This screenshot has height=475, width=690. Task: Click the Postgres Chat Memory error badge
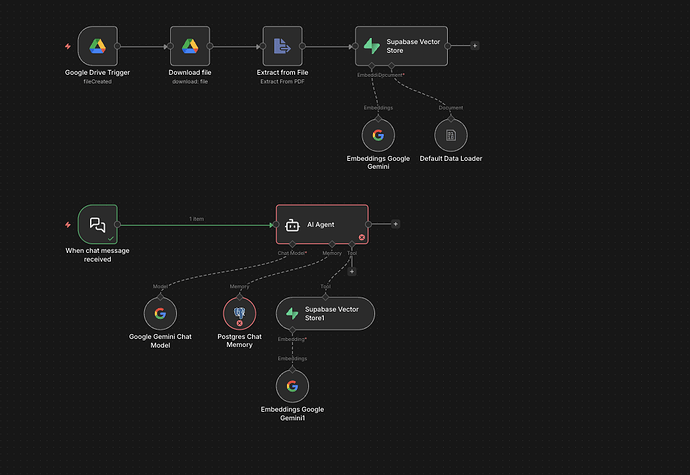click(239, 323)
